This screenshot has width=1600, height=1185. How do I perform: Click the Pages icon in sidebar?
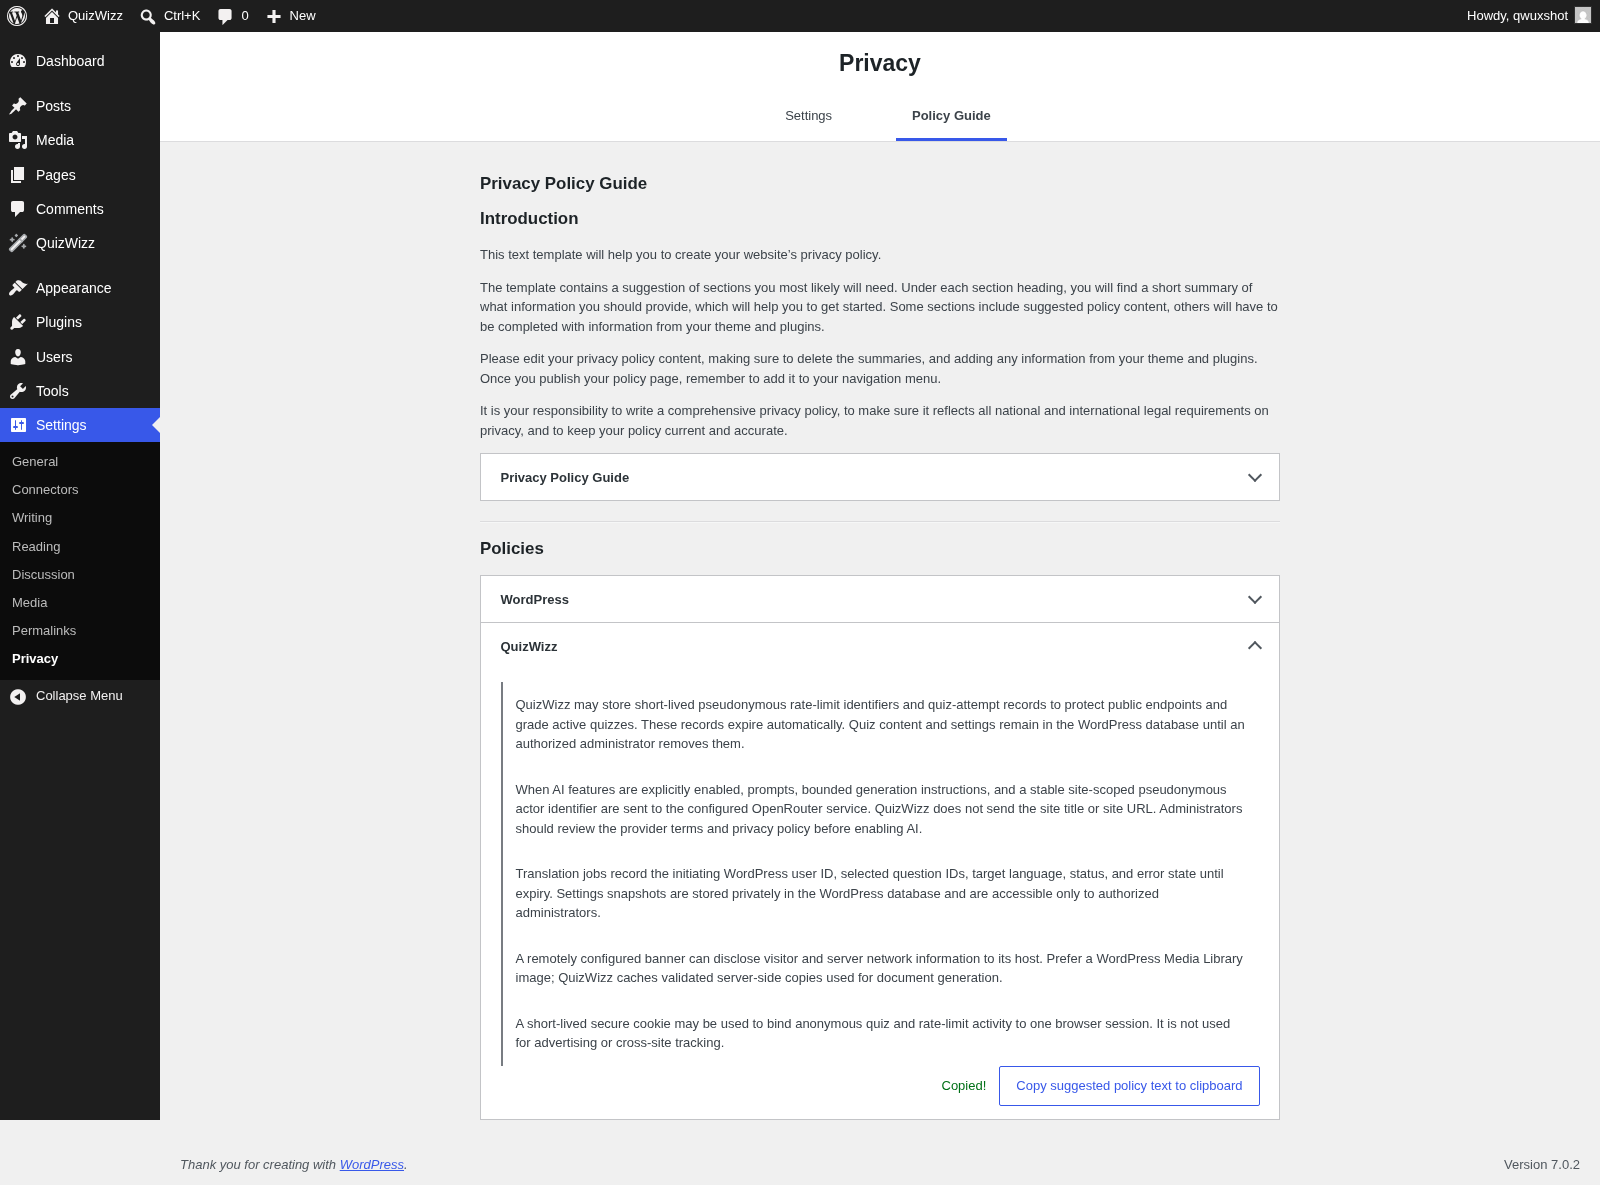pos(18,175)
